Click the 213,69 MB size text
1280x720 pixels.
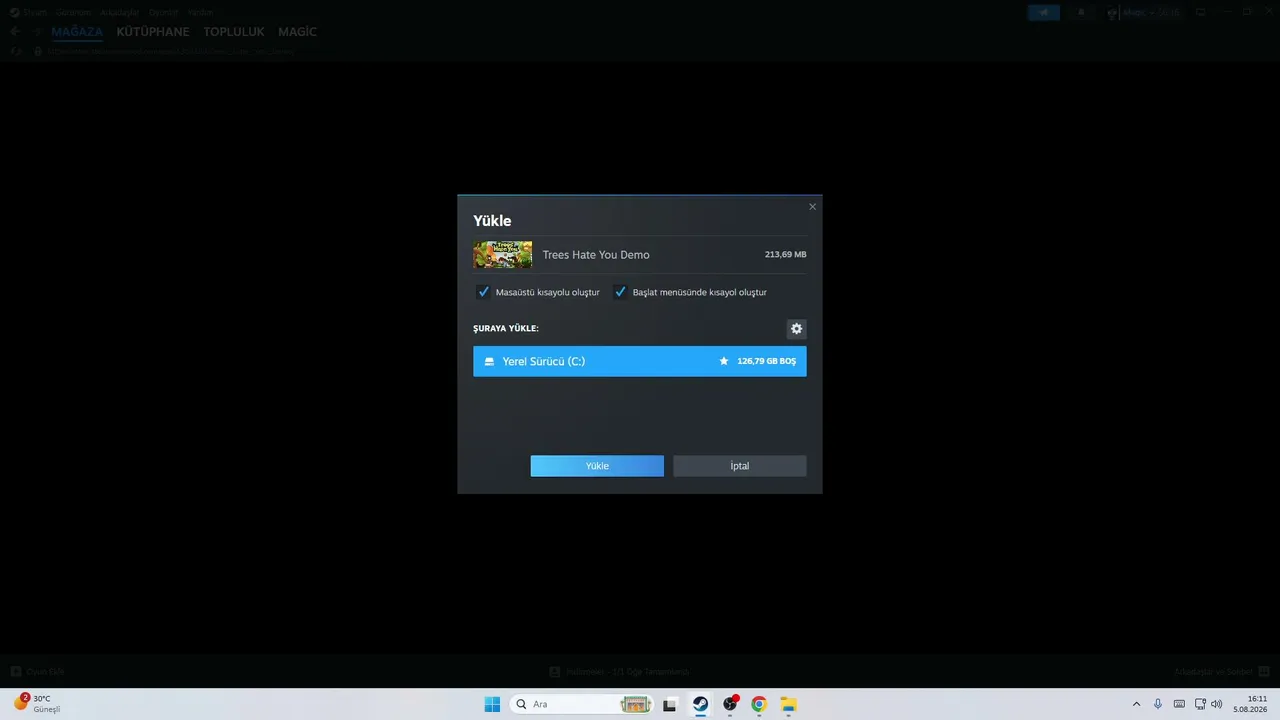point(785,255)
